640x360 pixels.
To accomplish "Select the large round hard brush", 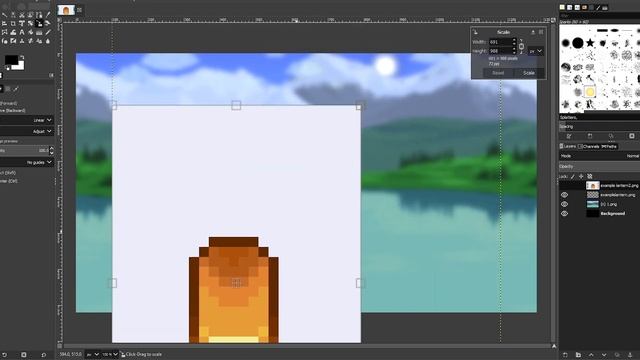I will tap(578, 42).
